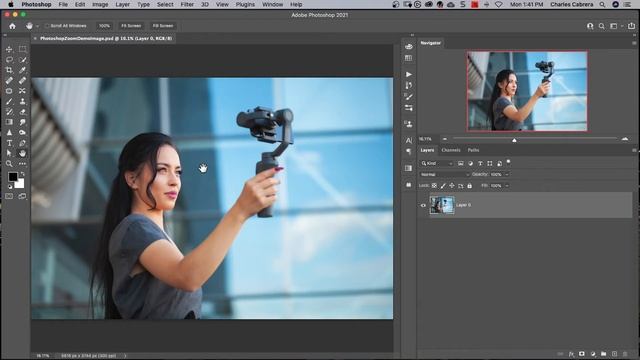This screenshot has height=360, width=640.
Task: Swap foreground and background colors
Action: [22, 174]
